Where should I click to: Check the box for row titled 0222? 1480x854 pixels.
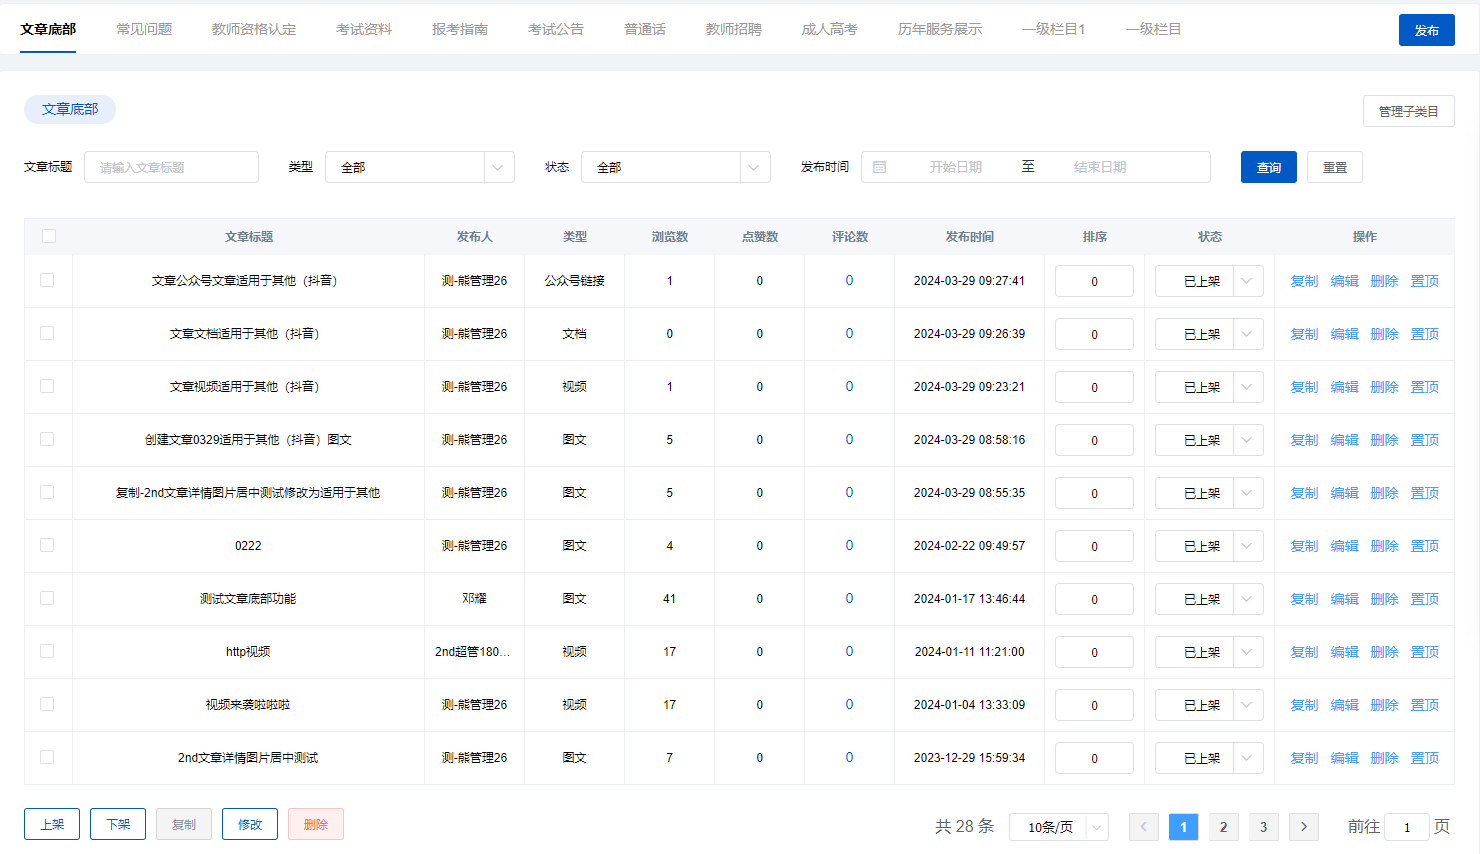[47, 545]
